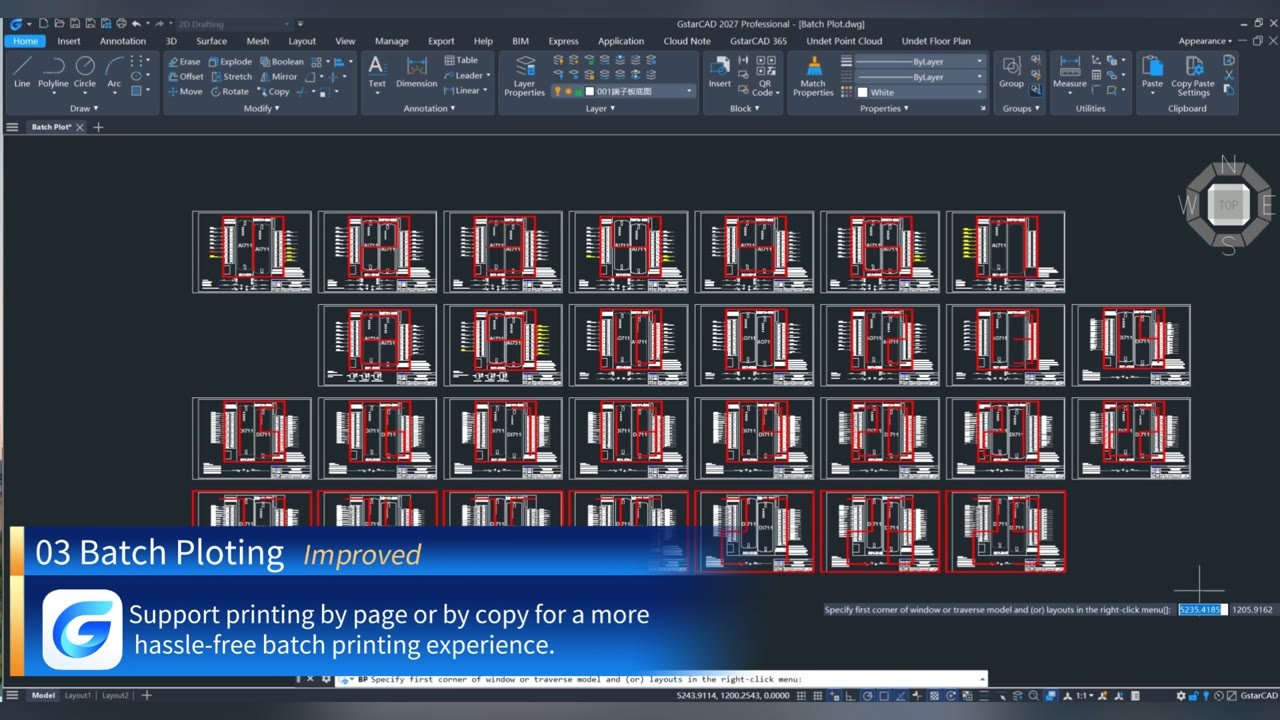Image resolution: width=1280 pixels, height=720 pixels.
Task: Click the Copy tool in Modify panel
Action: (x=273, y=92)
